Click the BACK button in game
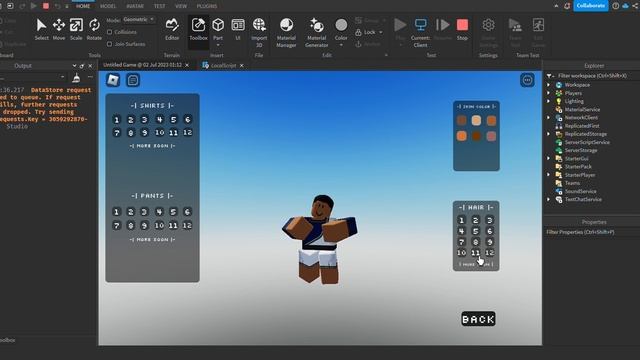Image resolution: width=640 pixels, height=360 pixels. [x=478, y=319]
